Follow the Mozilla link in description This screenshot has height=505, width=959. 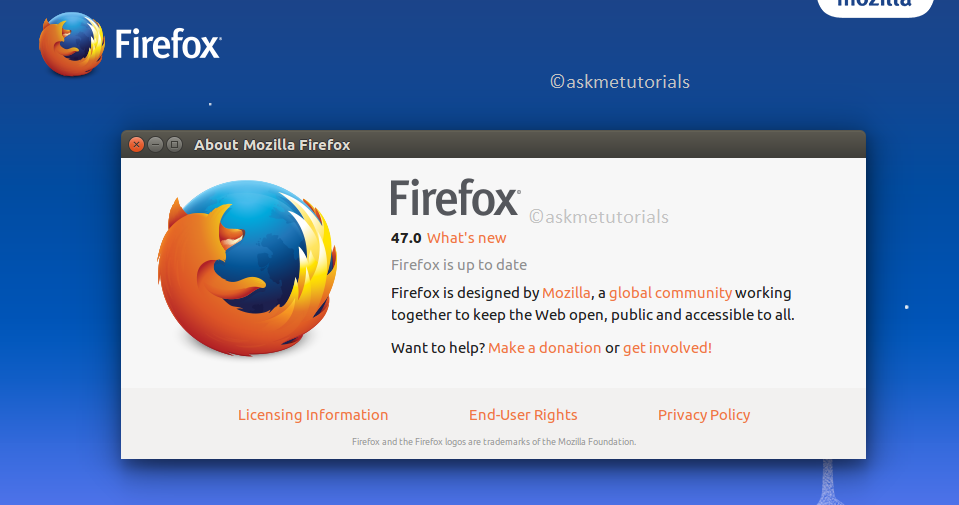point(566,293)
